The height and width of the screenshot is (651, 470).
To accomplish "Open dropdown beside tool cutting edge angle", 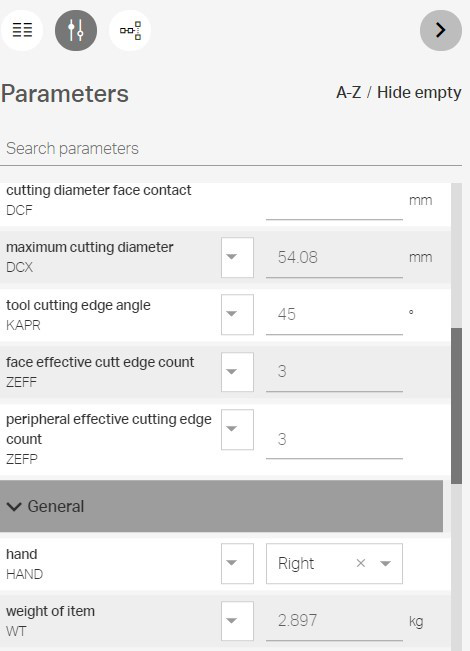I will (x=237, y=314).
